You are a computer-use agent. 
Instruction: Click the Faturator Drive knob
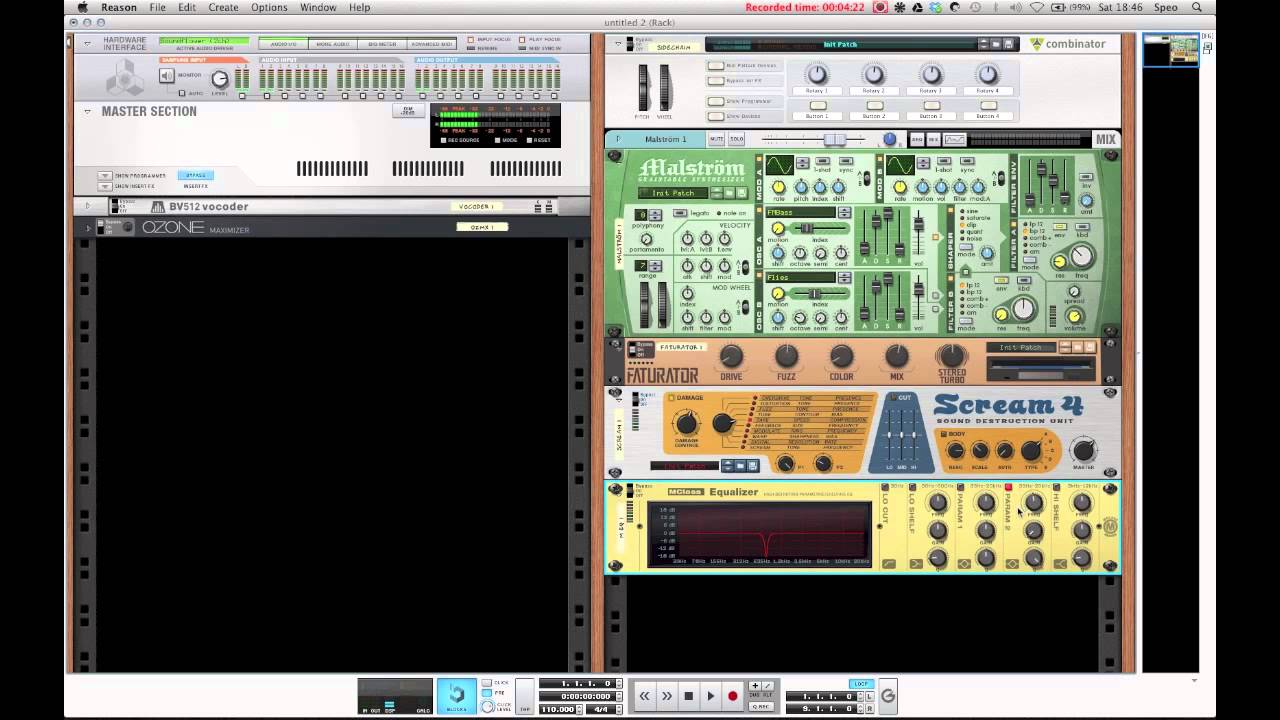click(732, 357)
